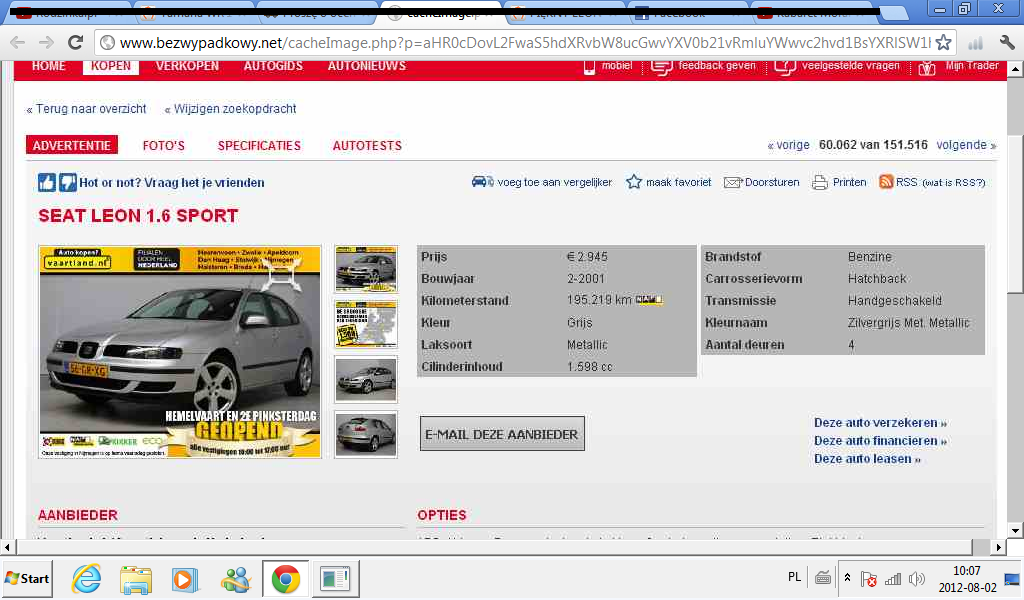Viewport: 1024px width, 600px height.
Task: Open the AUTOGIDS menu item
Action: pyautogui.click(x=273, y=66)
